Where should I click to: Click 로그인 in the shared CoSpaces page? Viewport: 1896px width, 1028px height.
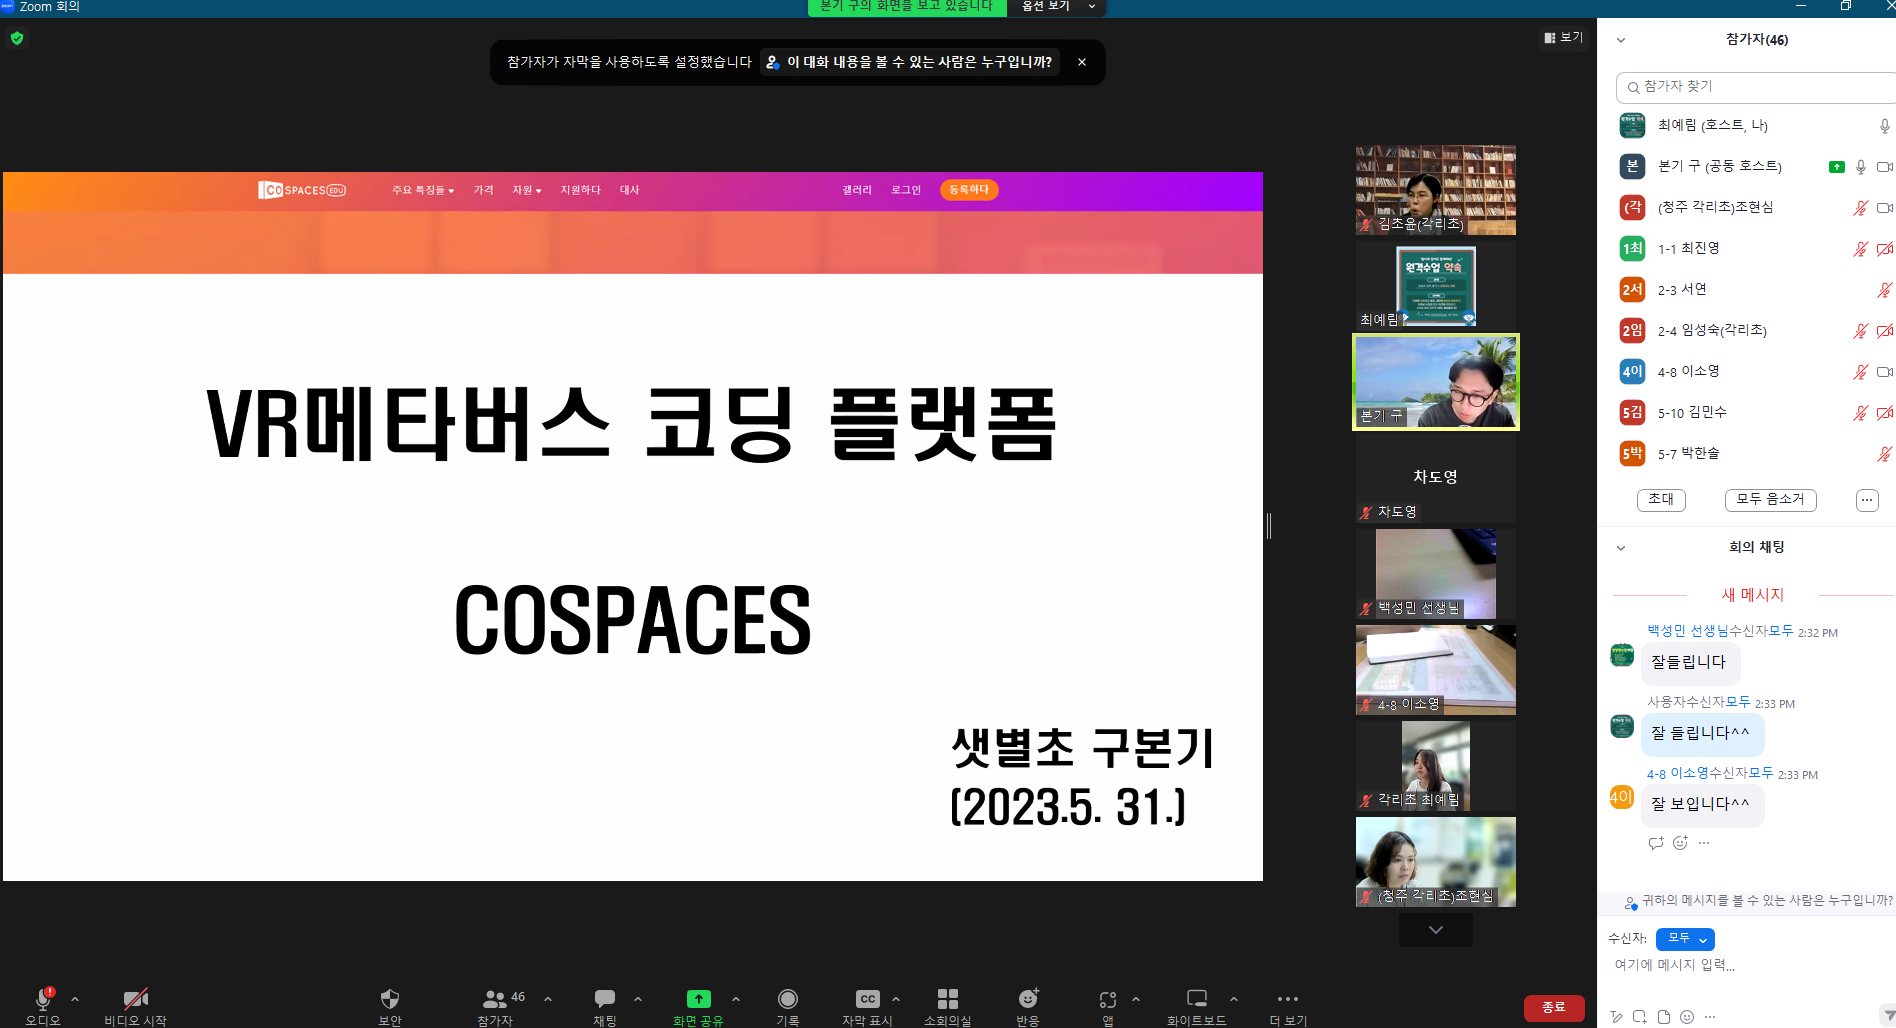pyautogui.click(x=906, y=190)
